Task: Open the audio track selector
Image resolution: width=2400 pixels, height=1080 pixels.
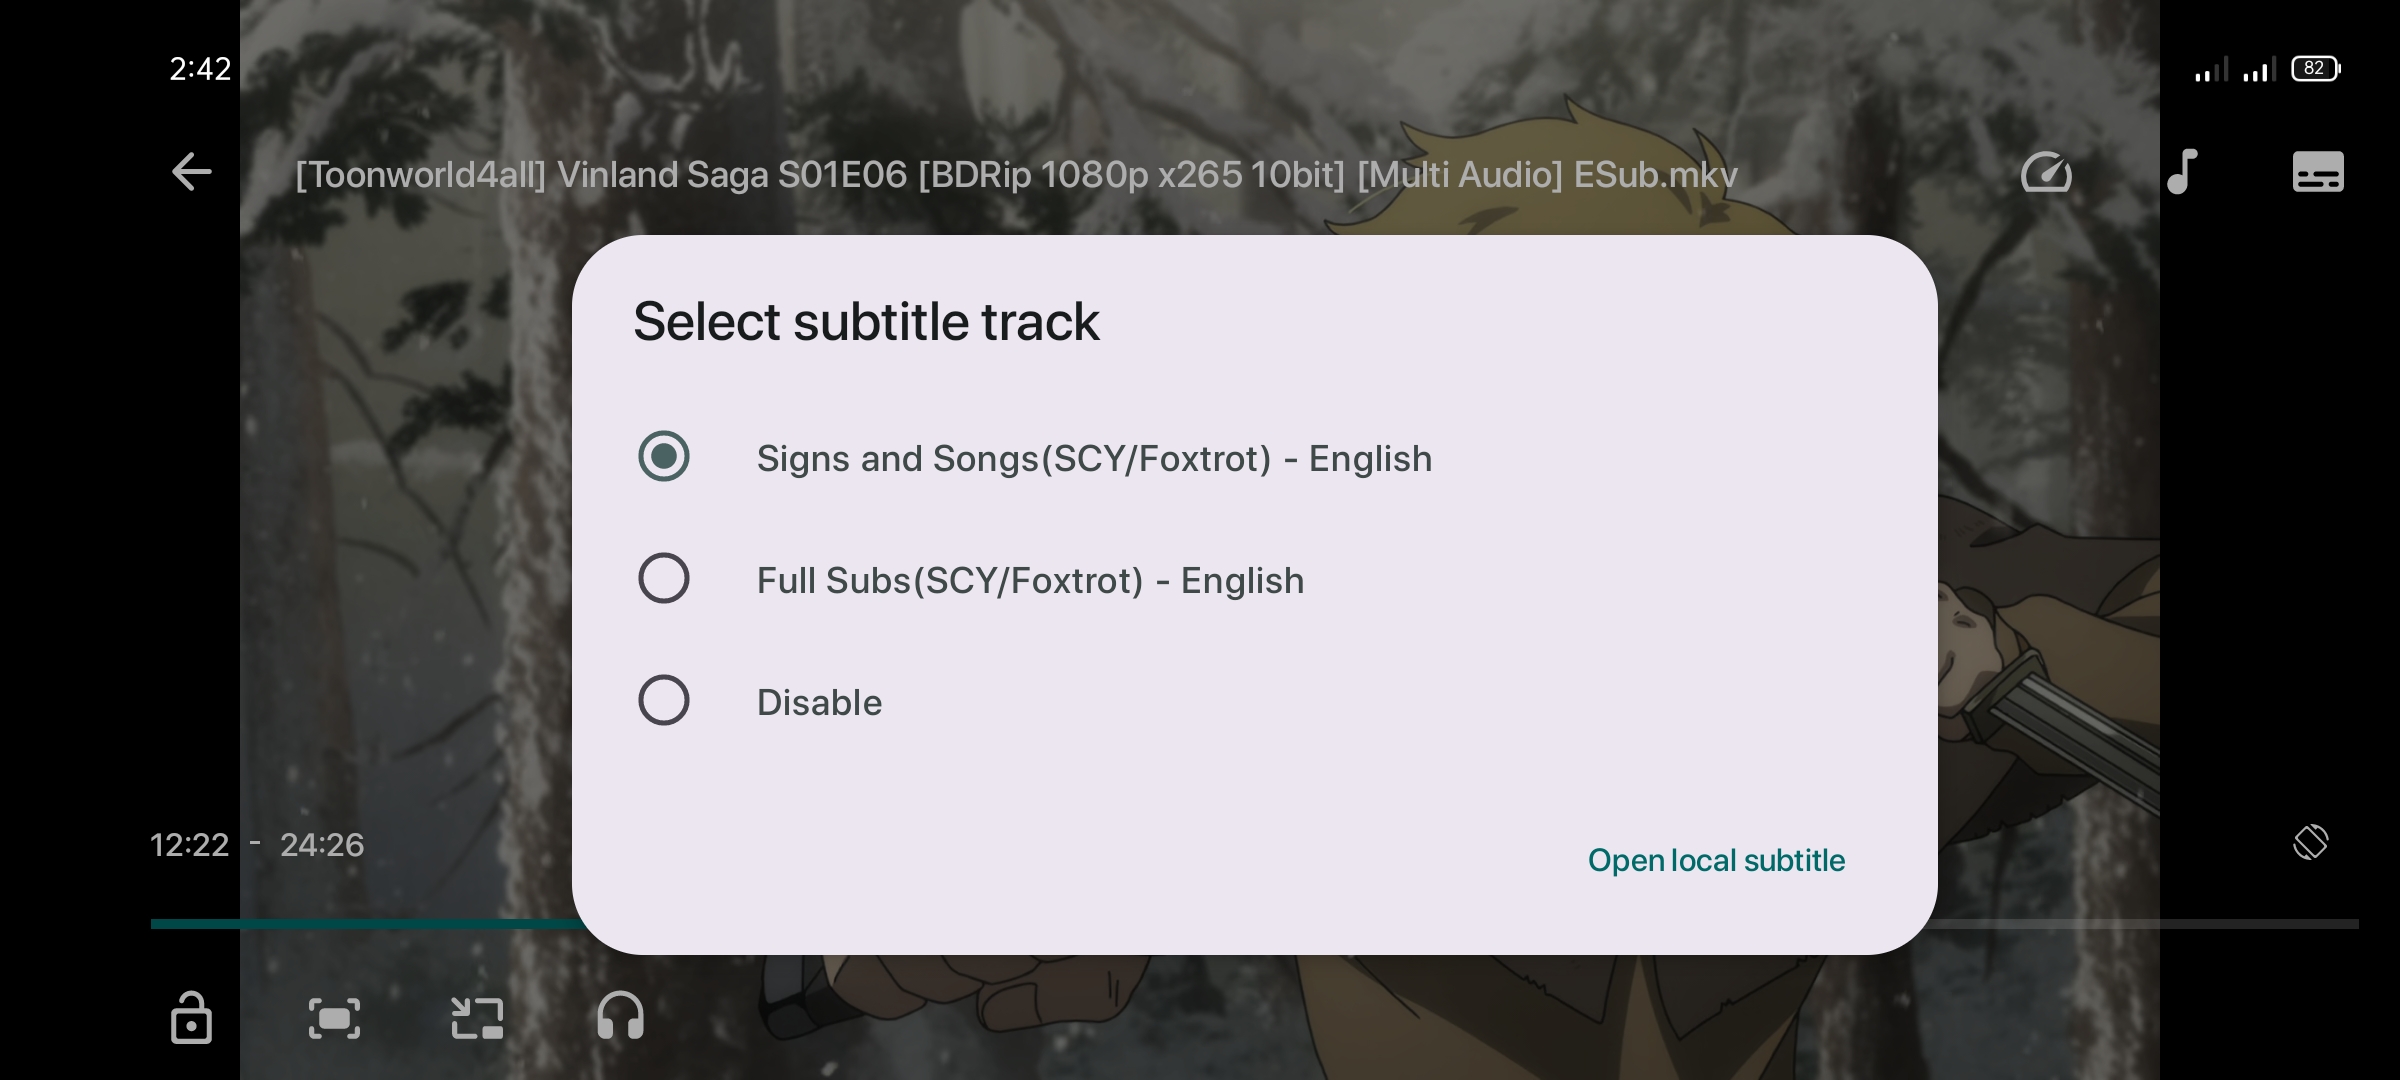Action: click(x=2182, y=172)
